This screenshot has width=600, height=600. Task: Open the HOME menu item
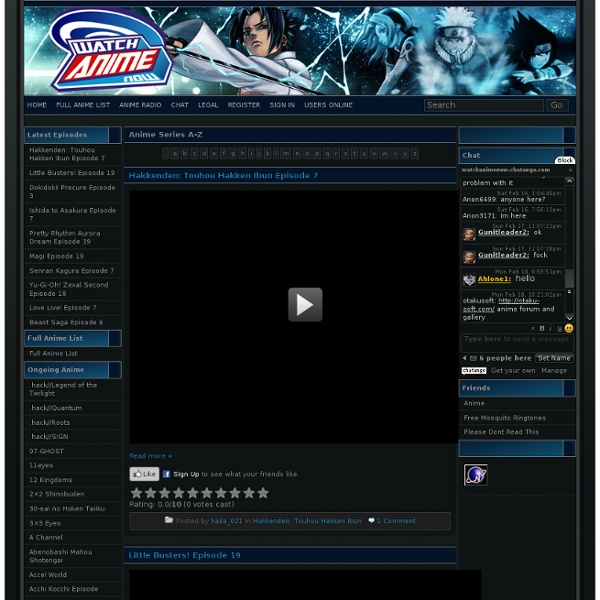(37, 105)
